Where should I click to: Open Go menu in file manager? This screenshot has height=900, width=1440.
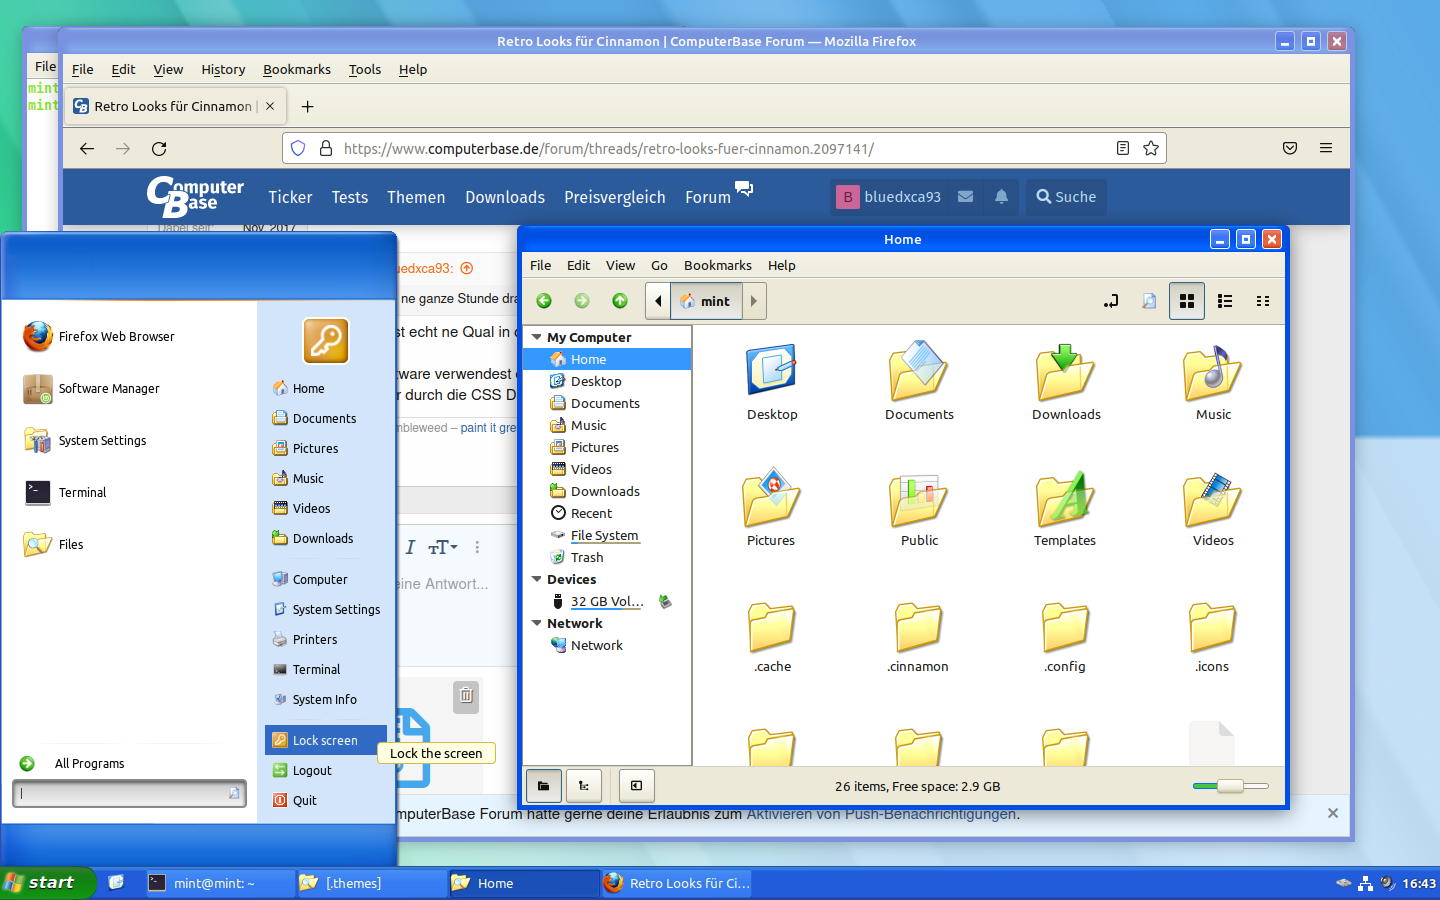659,265
